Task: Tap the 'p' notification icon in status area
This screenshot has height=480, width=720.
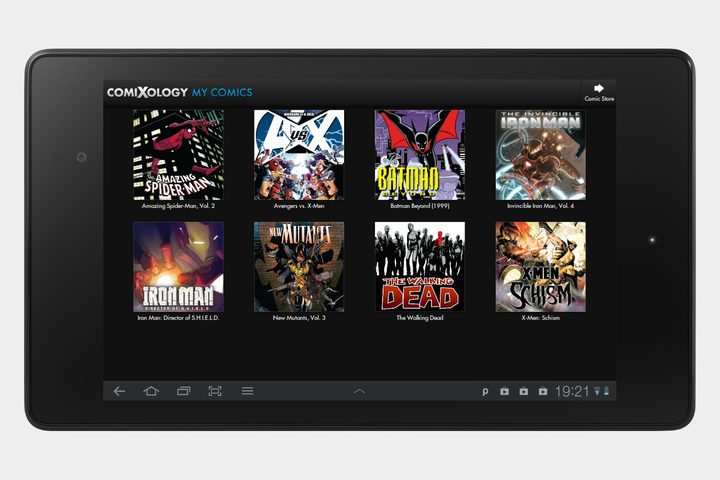Action: click(x=485, y=391)
